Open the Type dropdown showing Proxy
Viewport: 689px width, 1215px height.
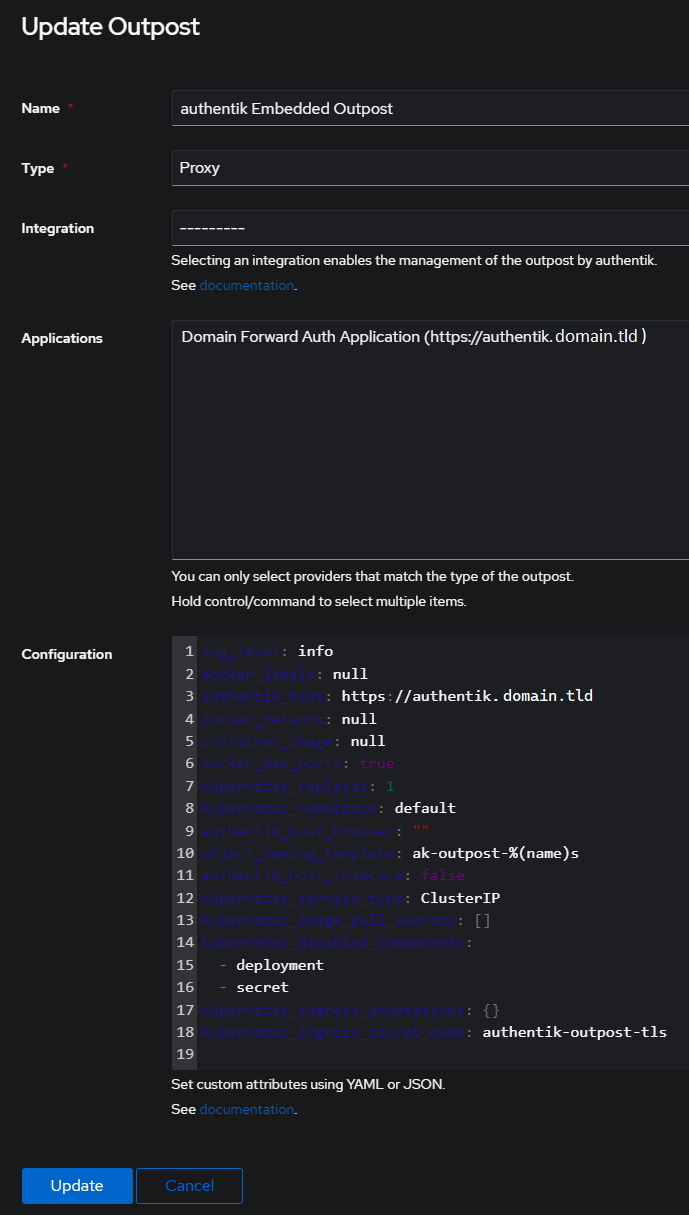click(430, 168)
